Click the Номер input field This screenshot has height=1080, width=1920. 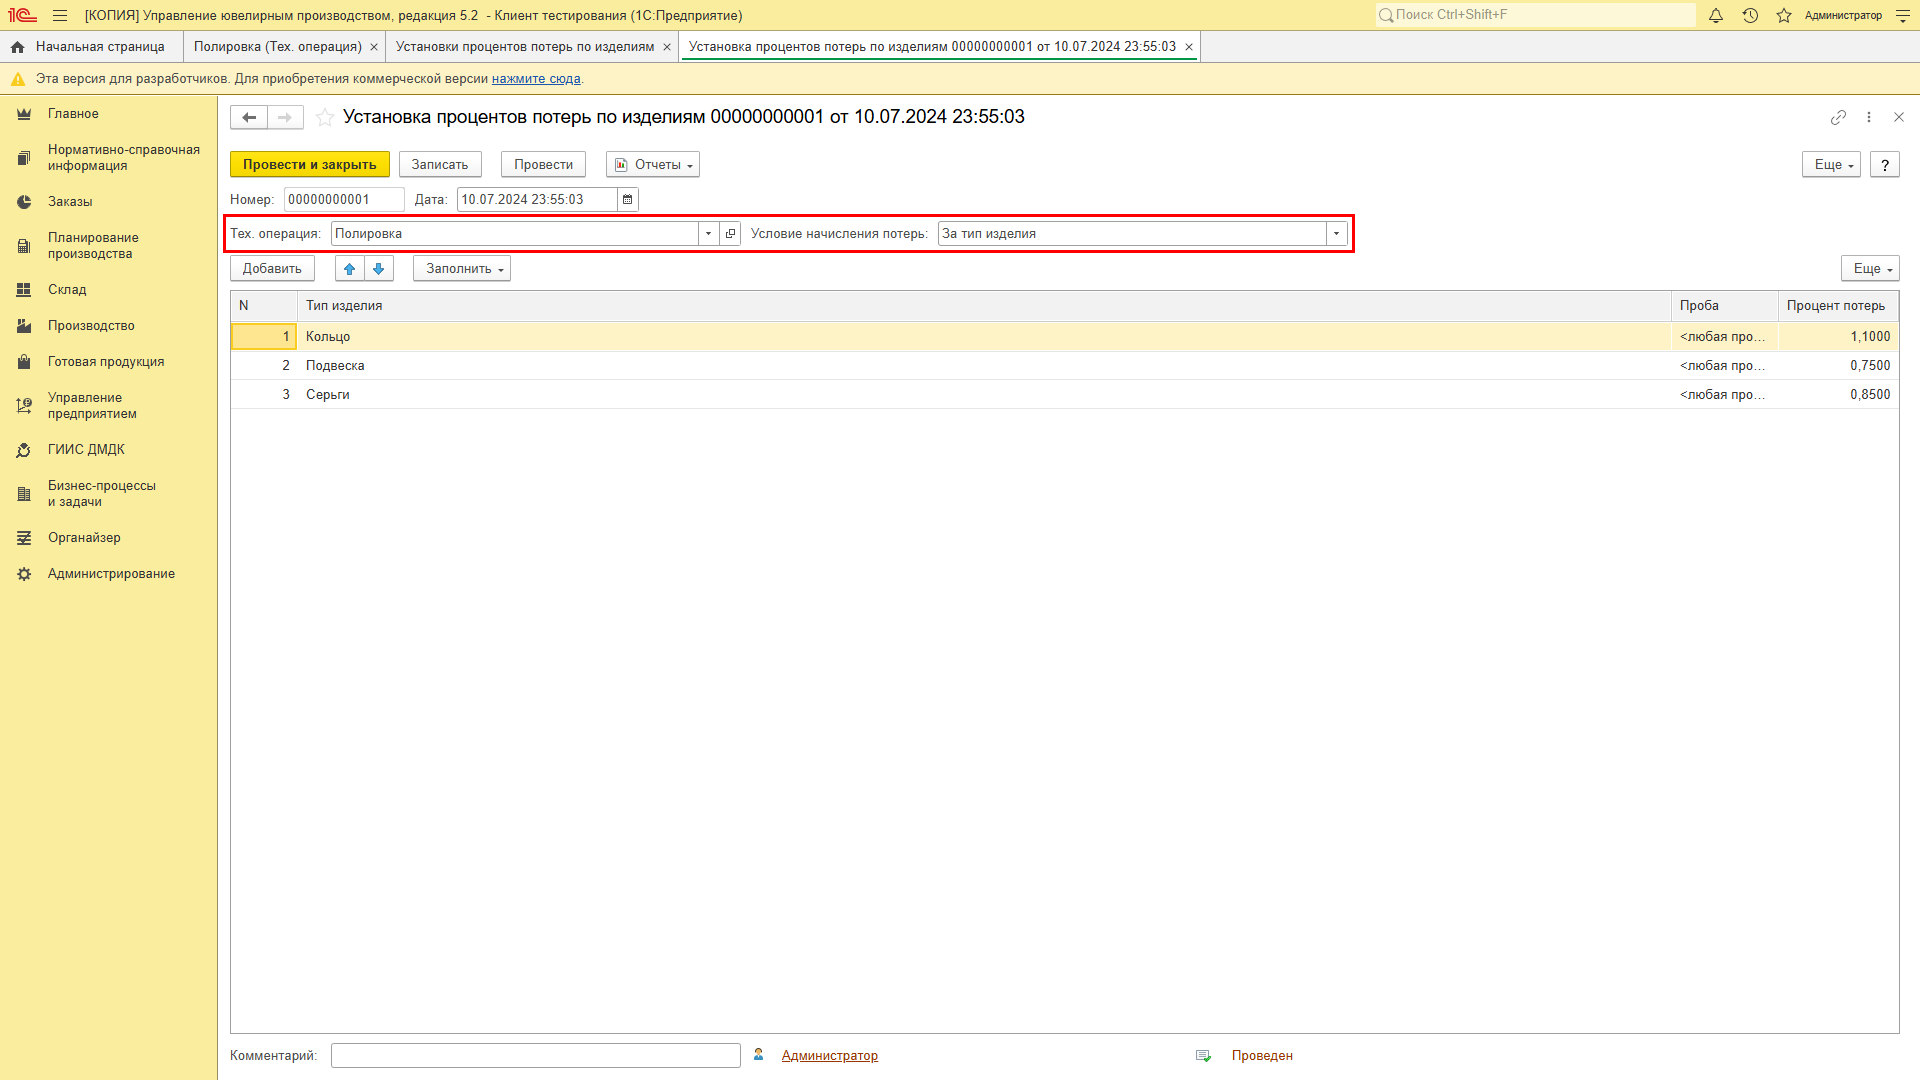(344, 199)
